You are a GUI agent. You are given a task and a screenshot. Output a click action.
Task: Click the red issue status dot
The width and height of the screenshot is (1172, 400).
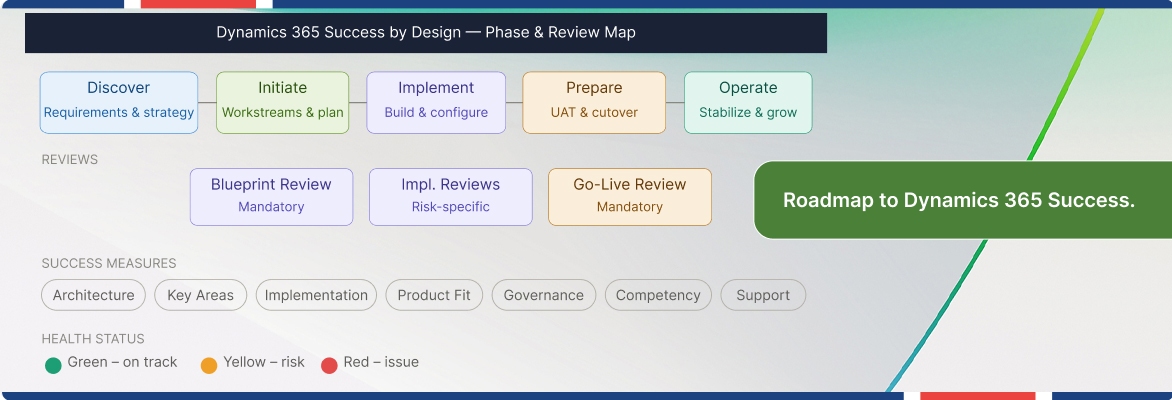point(330,366)
